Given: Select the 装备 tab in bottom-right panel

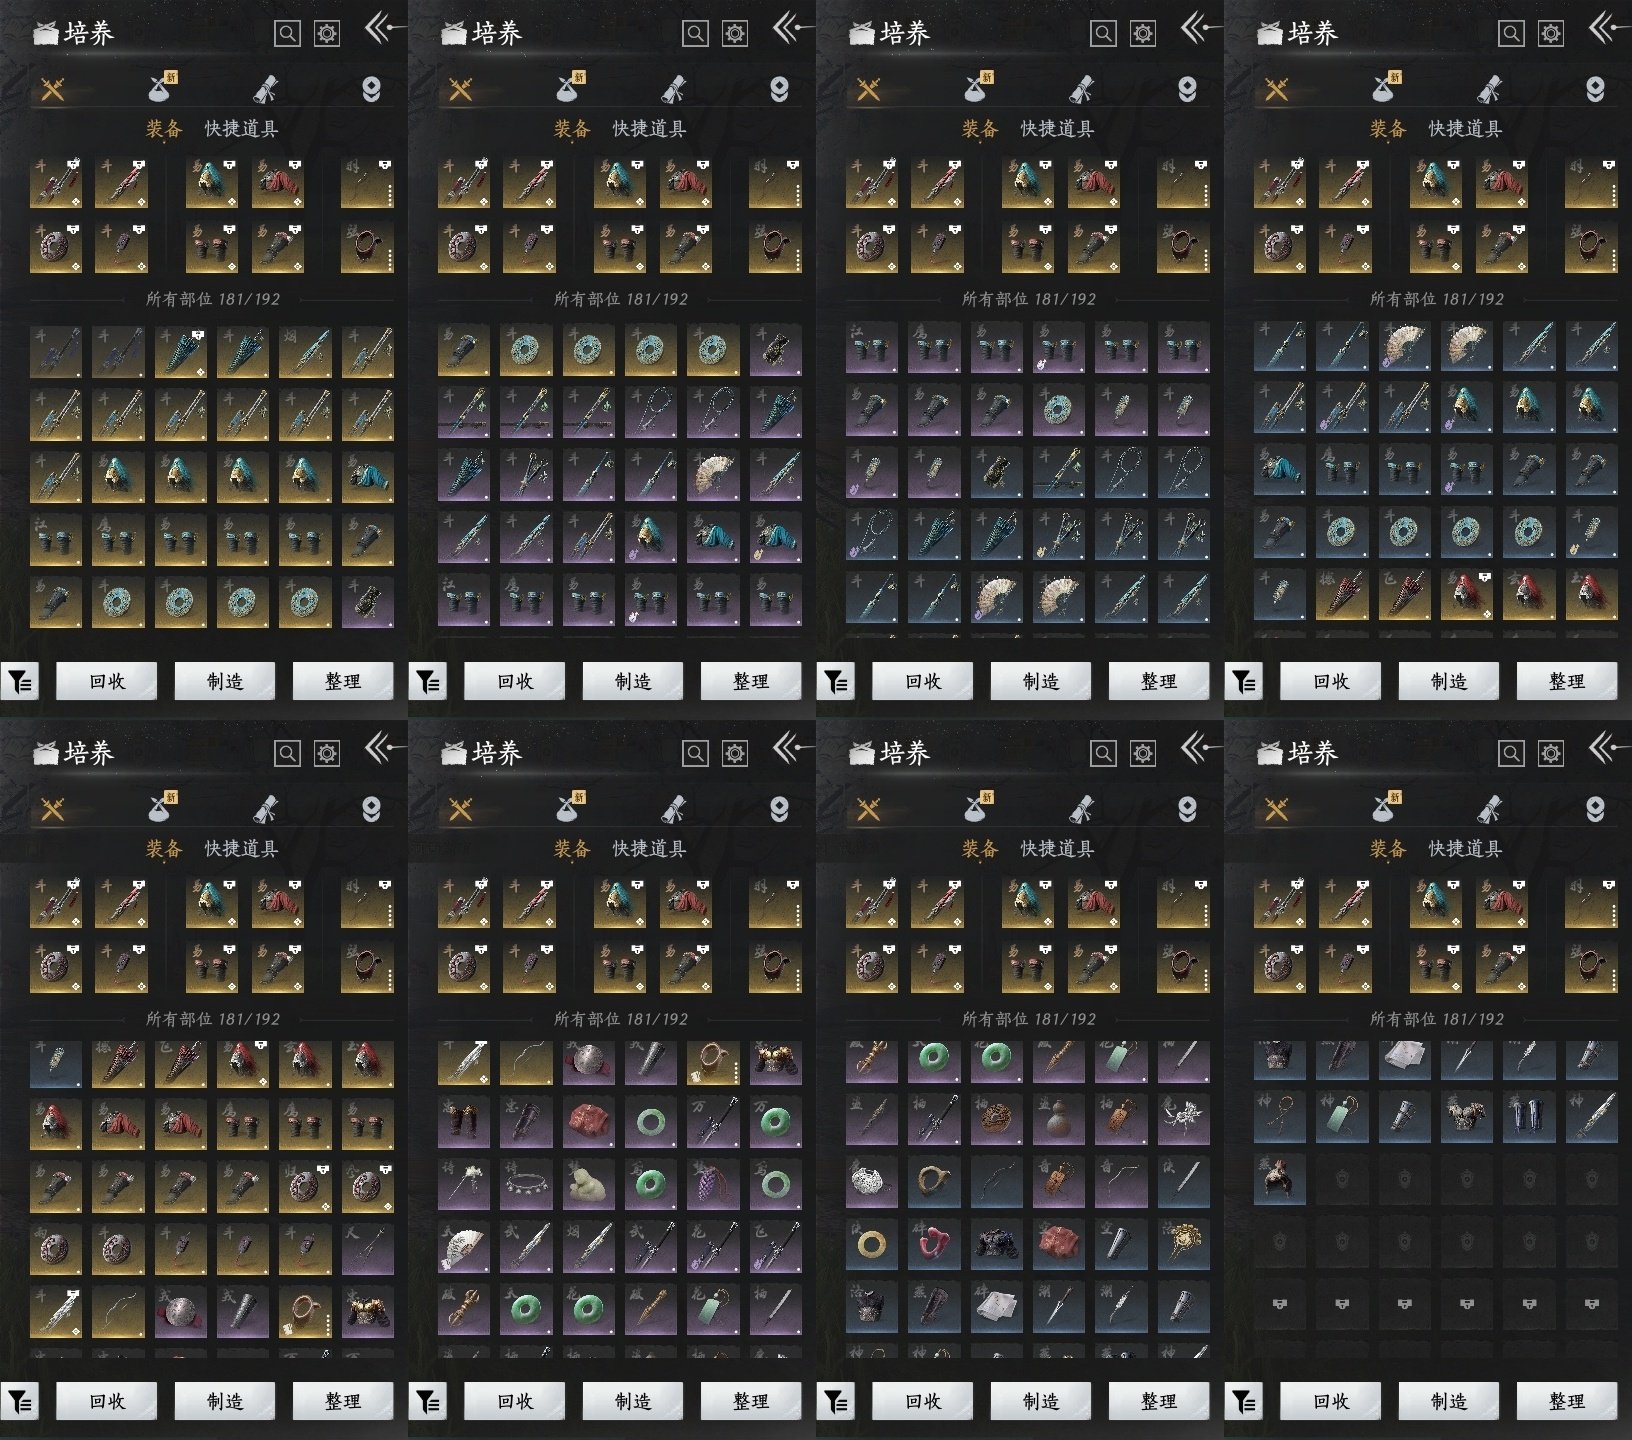Looking at the screenshot, I should pos(1388,849).
